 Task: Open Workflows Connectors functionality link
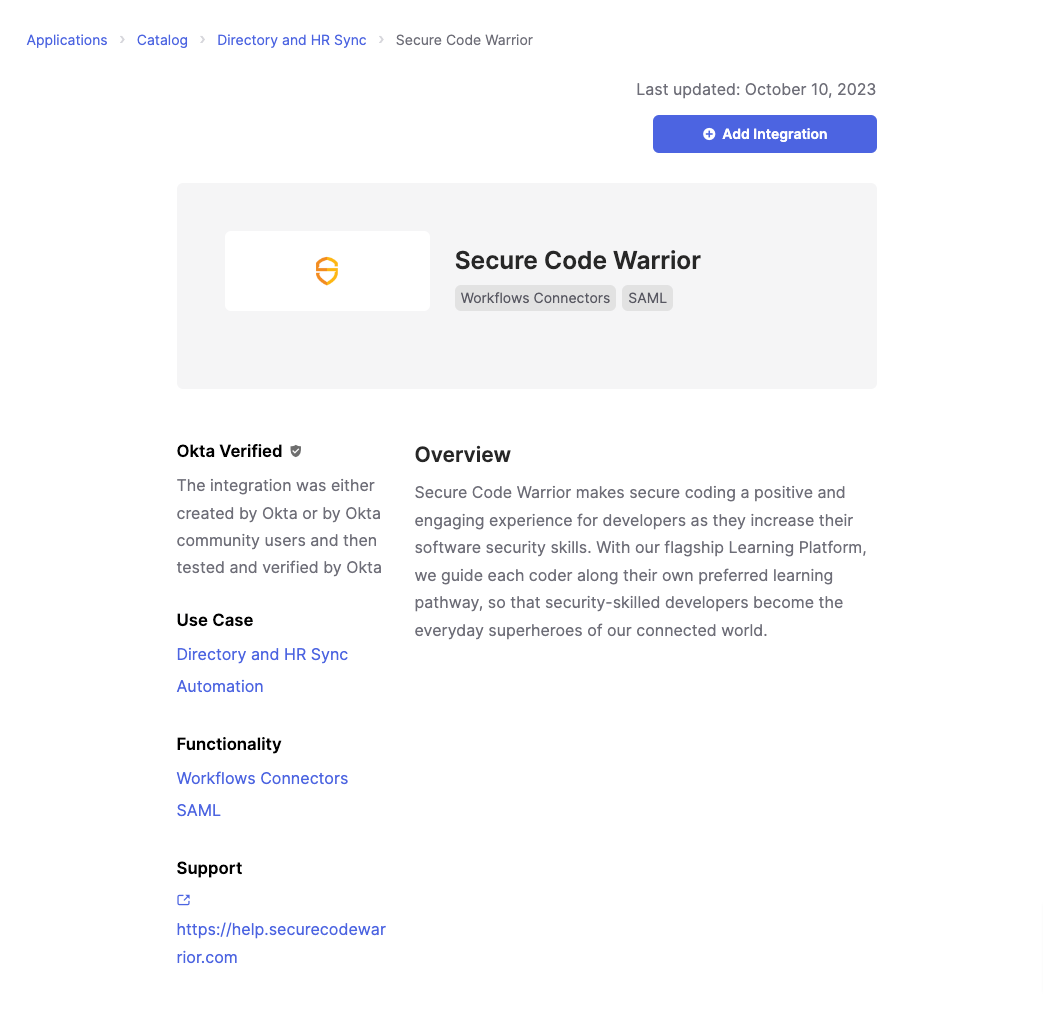262,778
